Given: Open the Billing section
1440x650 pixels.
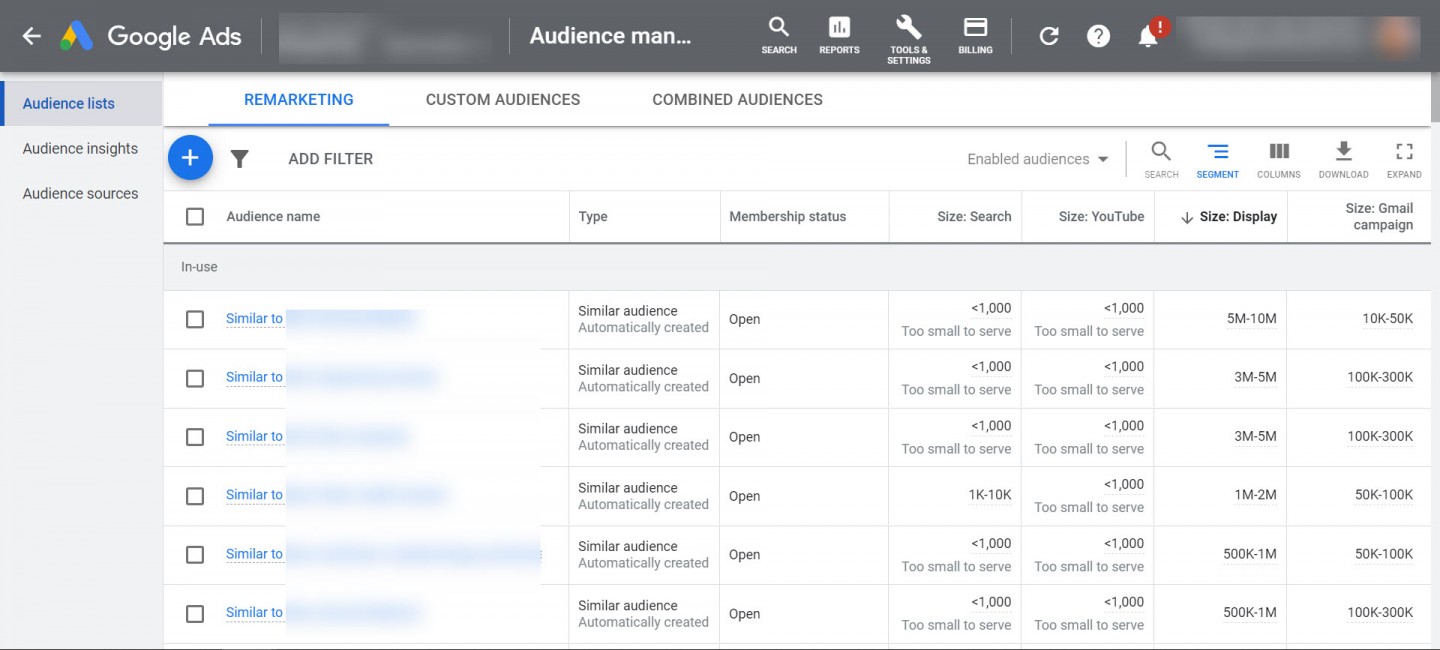Looking at the screenshot, I should (x=974, y=36).
